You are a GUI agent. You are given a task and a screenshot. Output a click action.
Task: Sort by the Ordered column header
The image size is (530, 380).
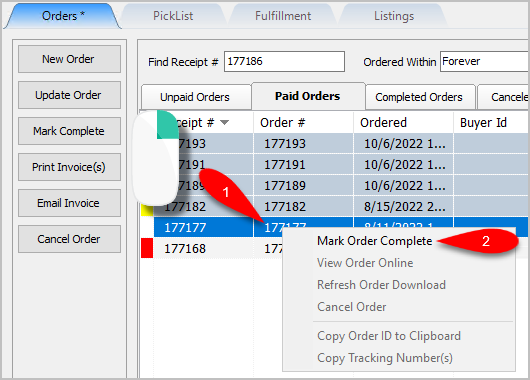pyautogui.click(x=403, y=122)
